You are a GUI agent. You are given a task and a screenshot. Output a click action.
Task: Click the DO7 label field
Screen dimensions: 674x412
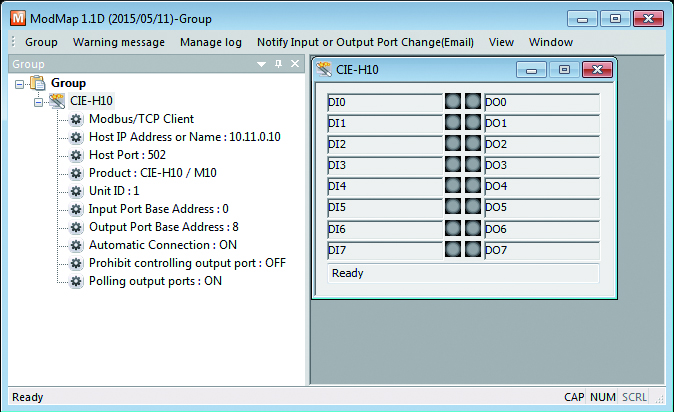(542, 250)
